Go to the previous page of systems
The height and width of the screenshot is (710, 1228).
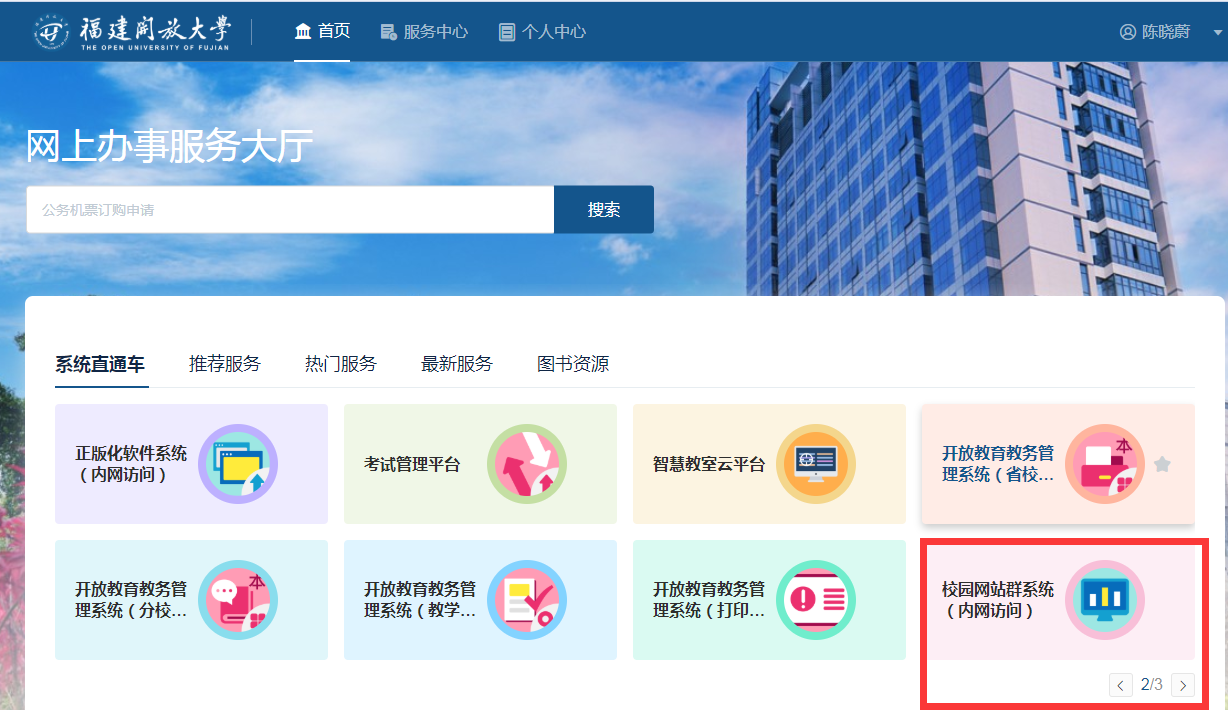coord(1121,685)
